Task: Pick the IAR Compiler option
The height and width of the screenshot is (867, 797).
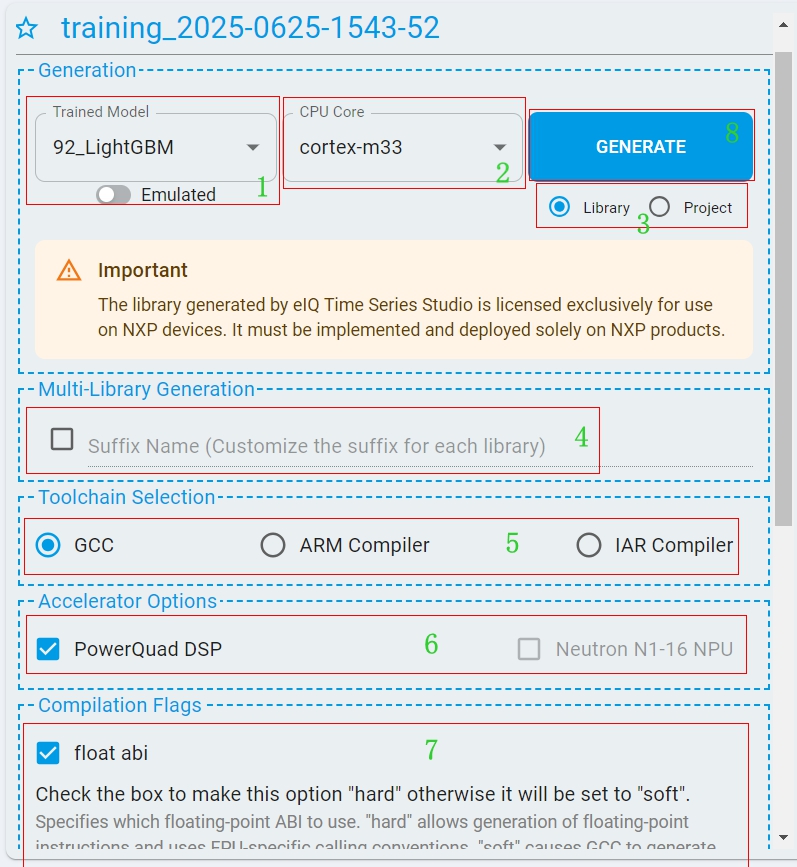Action: pos(589,545)
